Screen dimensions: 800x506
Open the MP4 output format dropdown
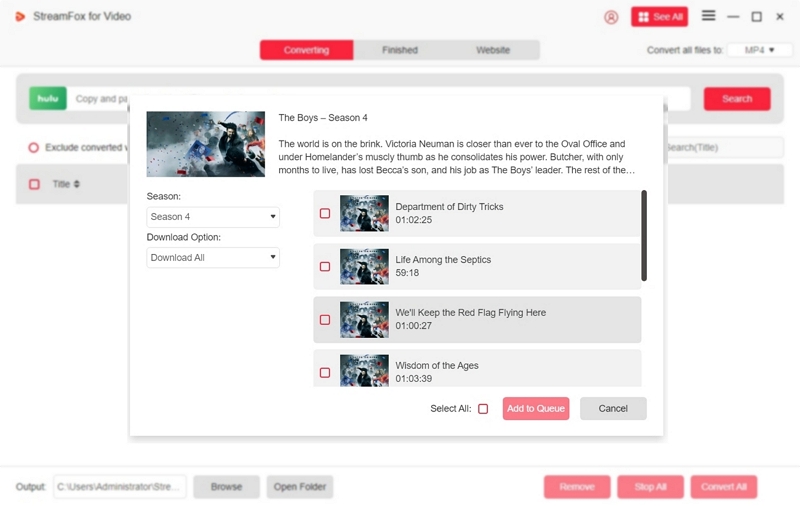point(759,50)
